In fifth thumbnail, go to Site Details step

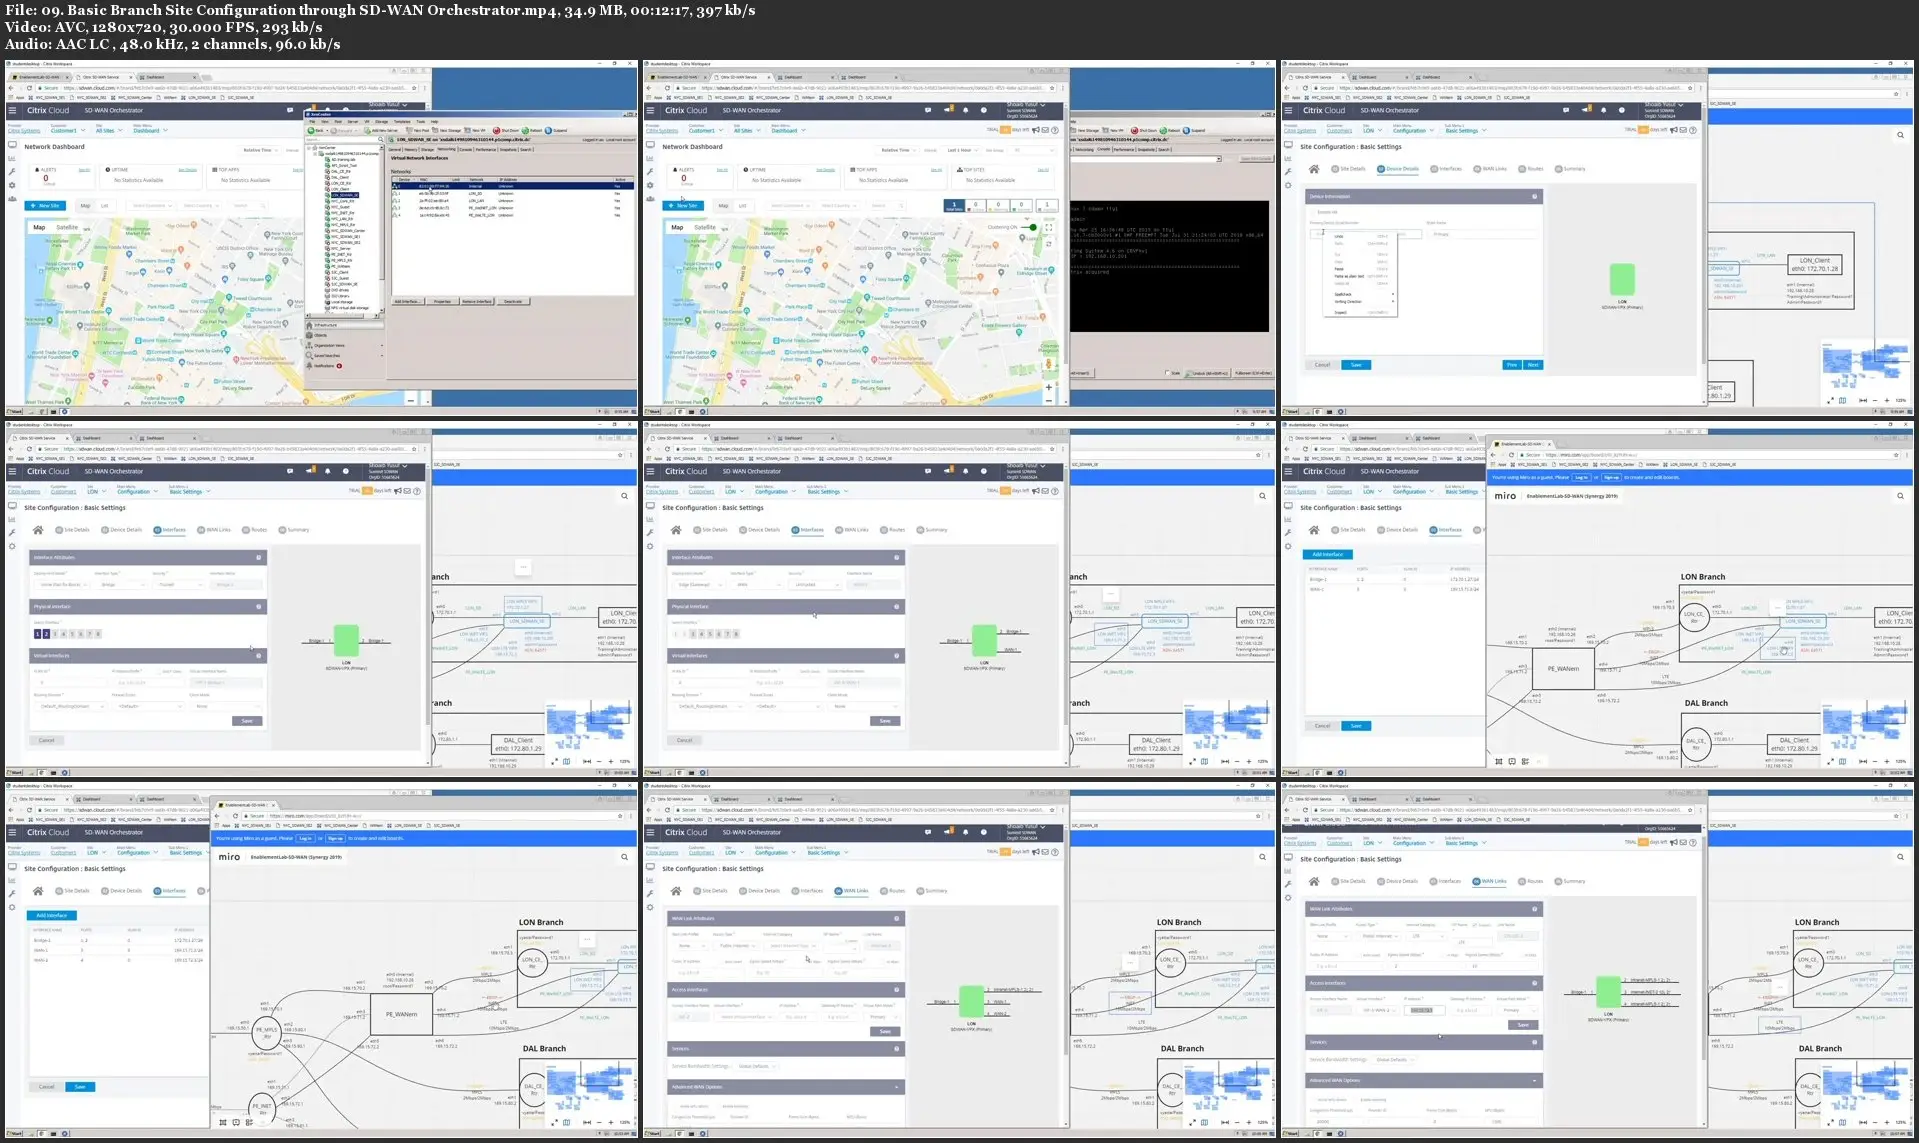[711, 530]
